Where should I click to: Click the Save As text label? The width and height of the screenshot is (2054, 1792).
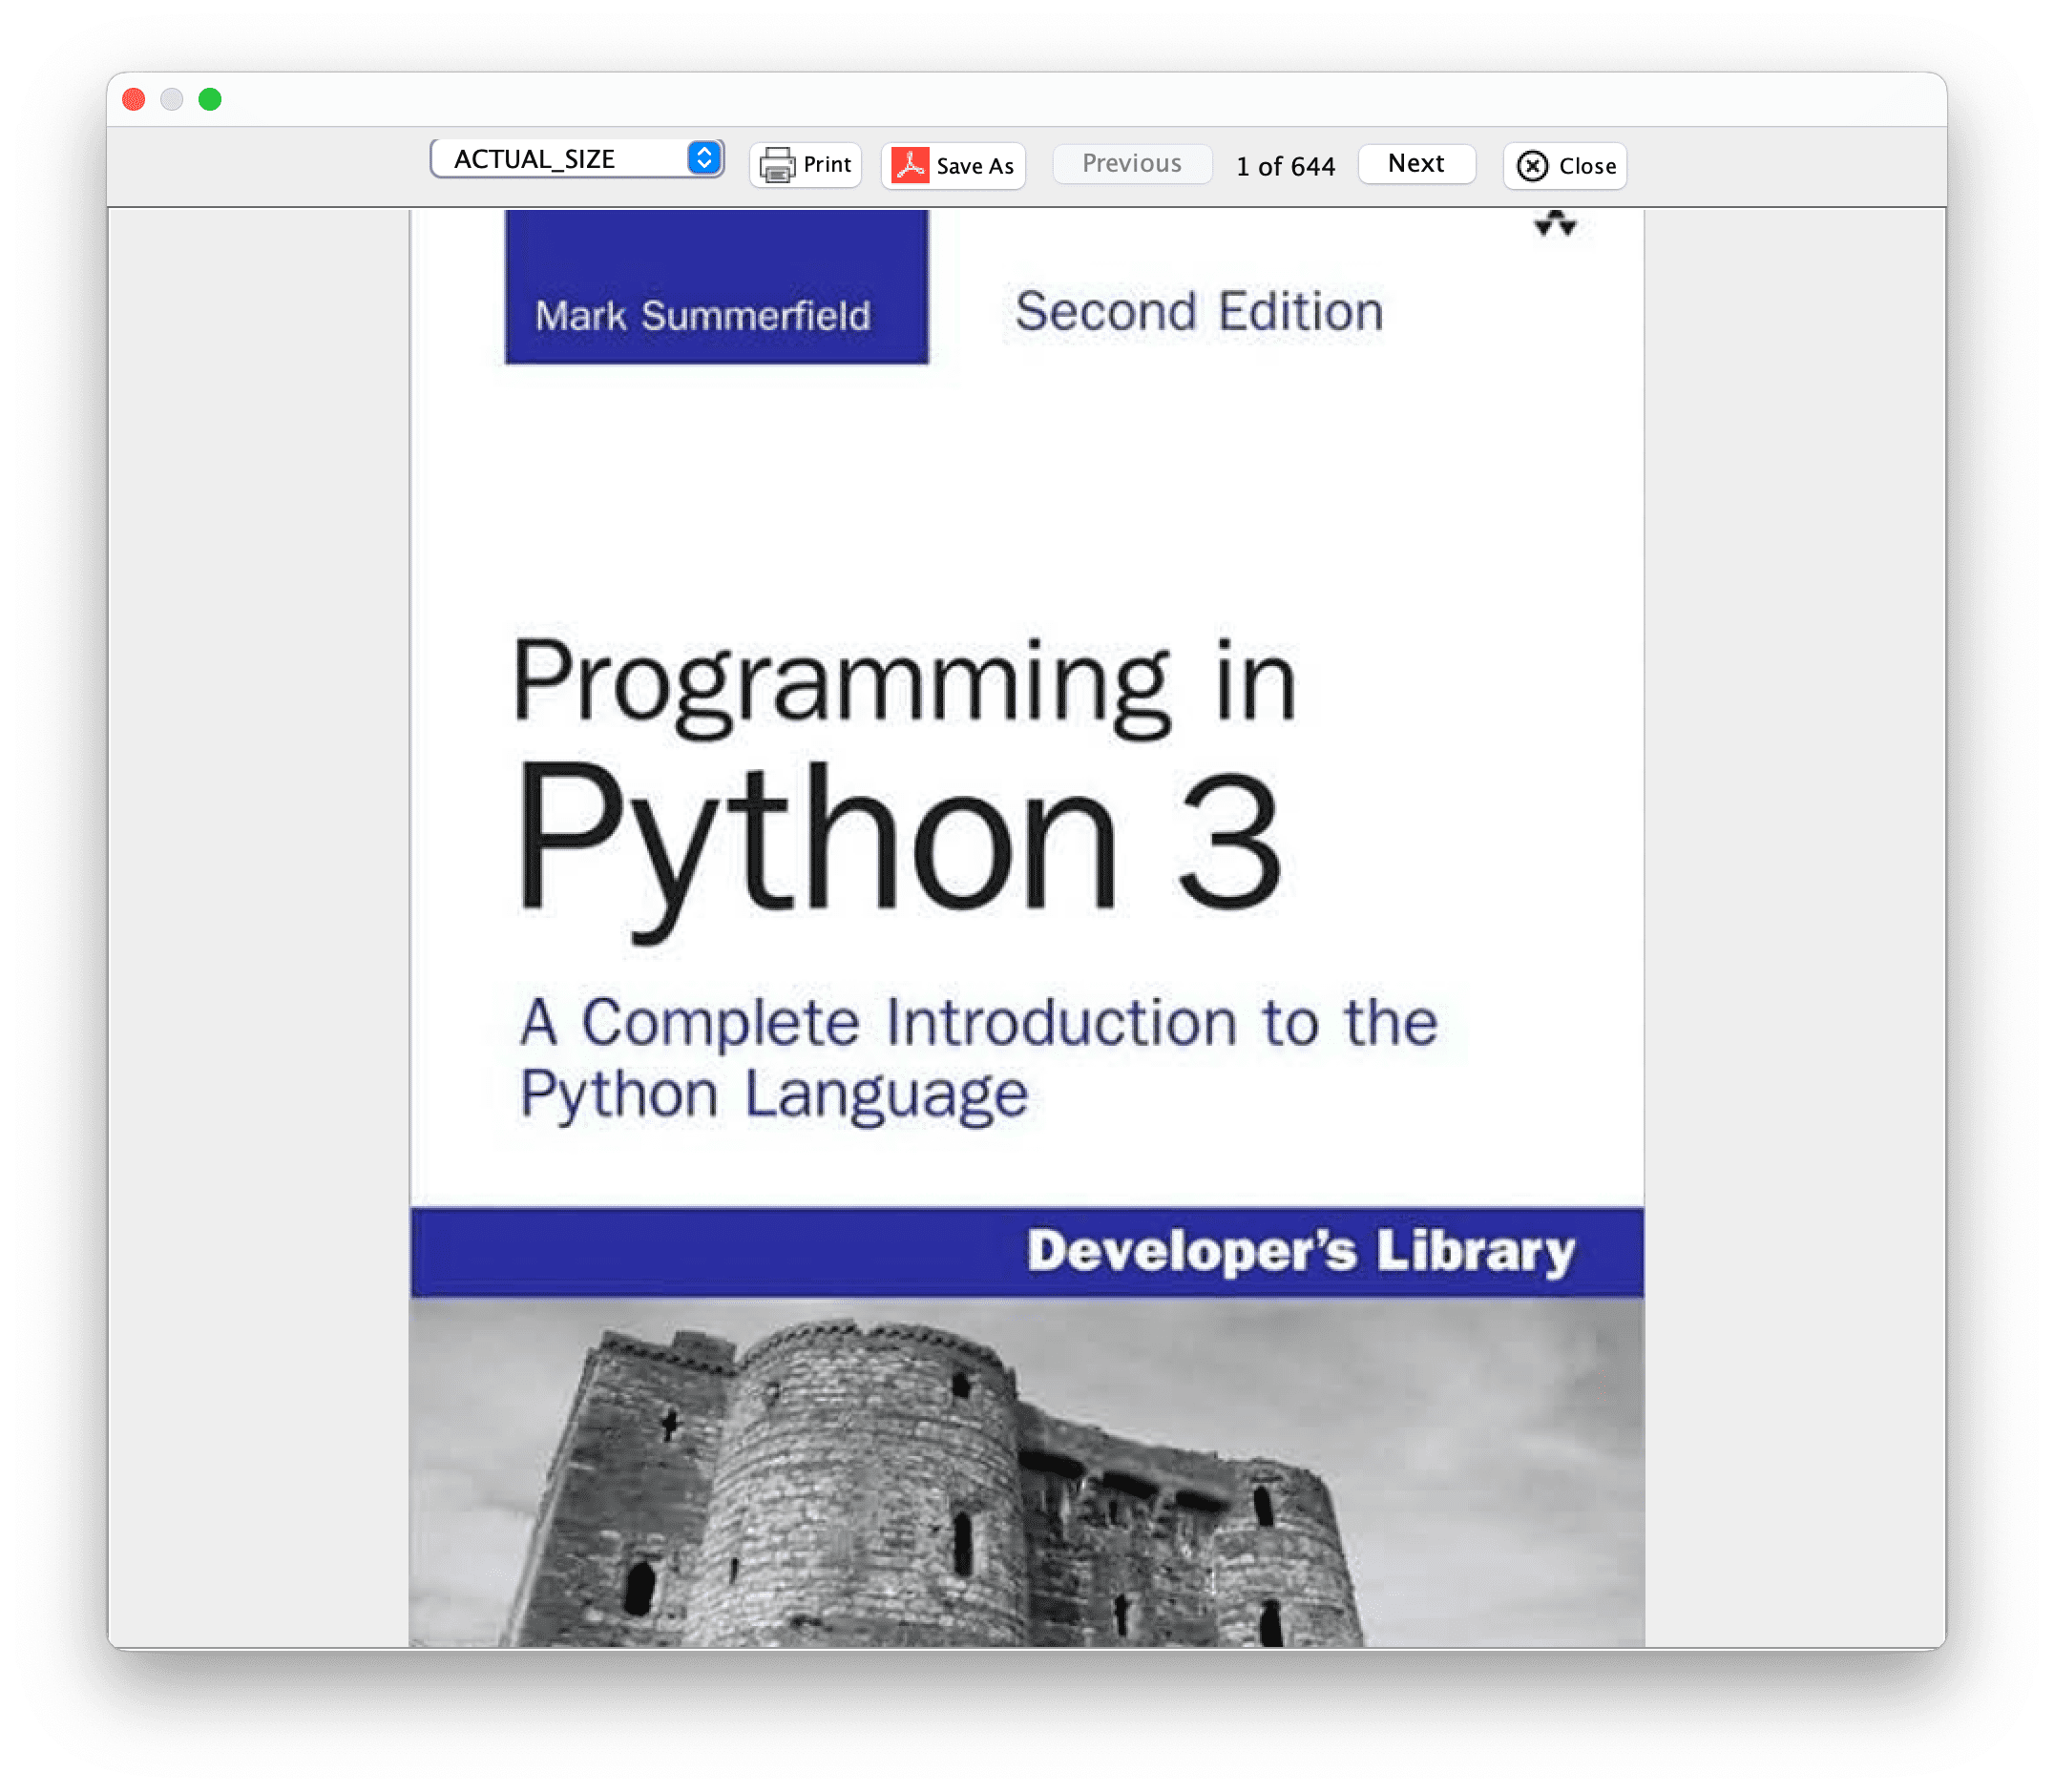point(975,166)
